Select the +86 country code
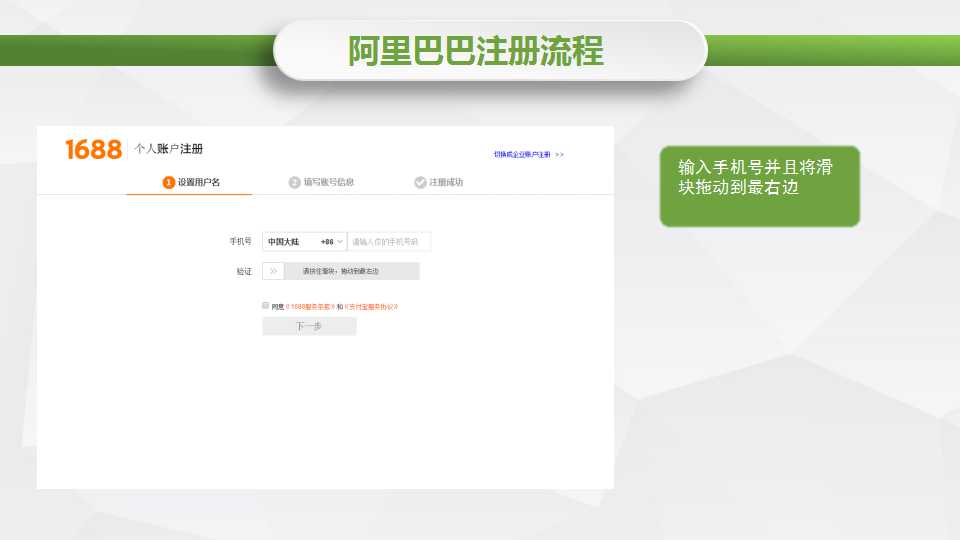The width and height of the screenshot is (960, 540). tap(326, 242)
